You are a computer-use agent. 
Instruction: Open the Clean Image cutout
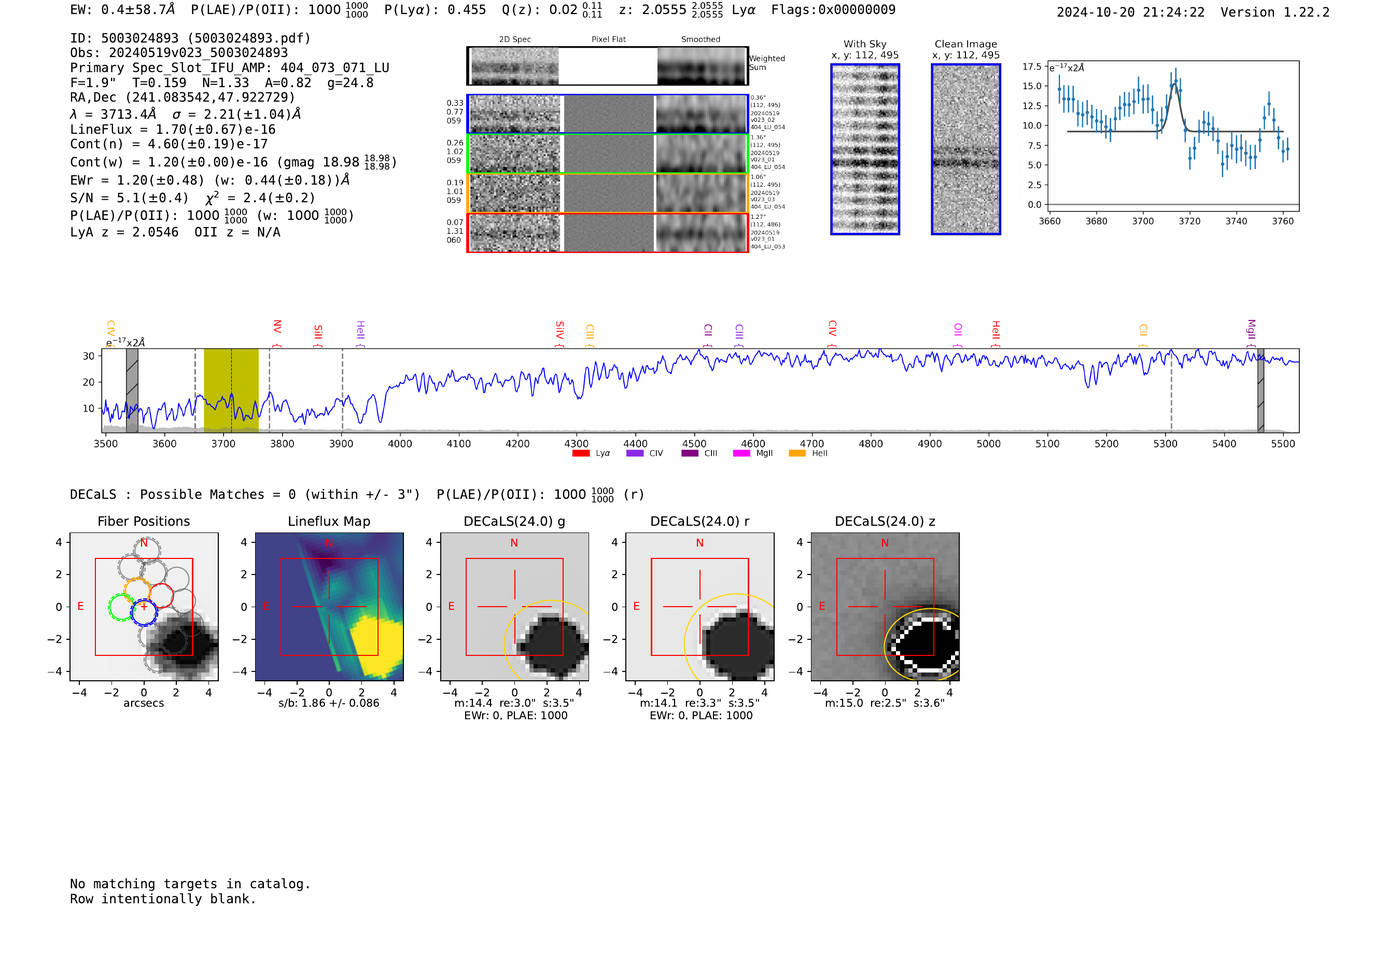coord(966,149)
